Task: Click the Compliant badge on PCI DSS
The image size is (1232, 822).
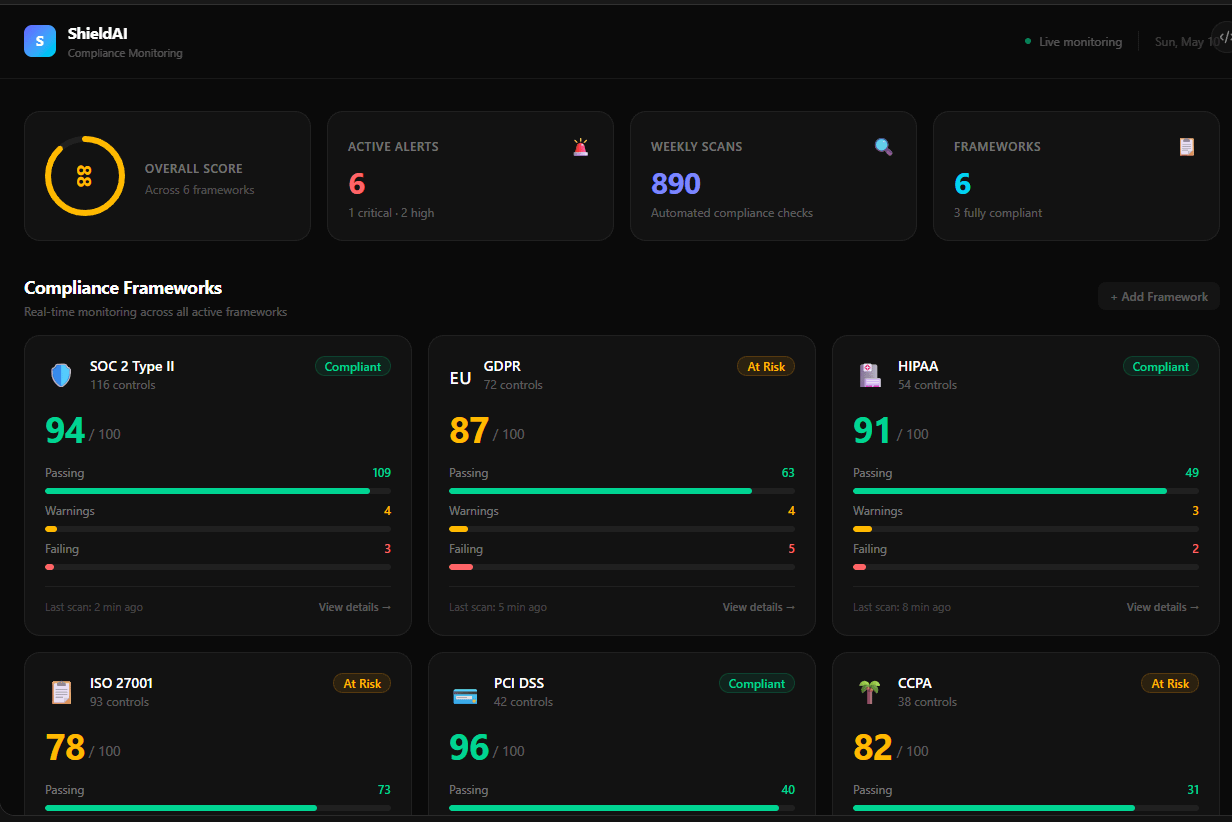Action: coord(757,684)
